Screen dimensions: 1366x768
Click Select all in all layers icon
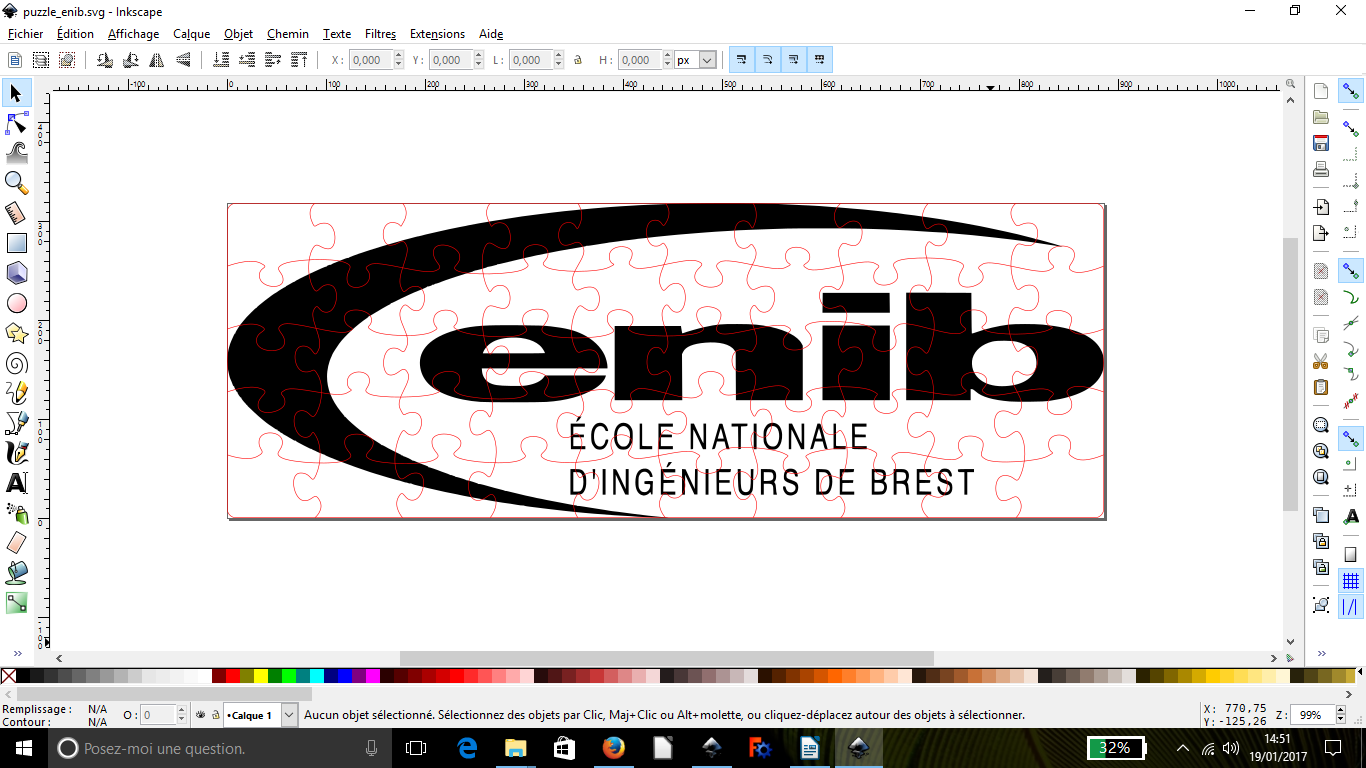click(x=41, y=60)
